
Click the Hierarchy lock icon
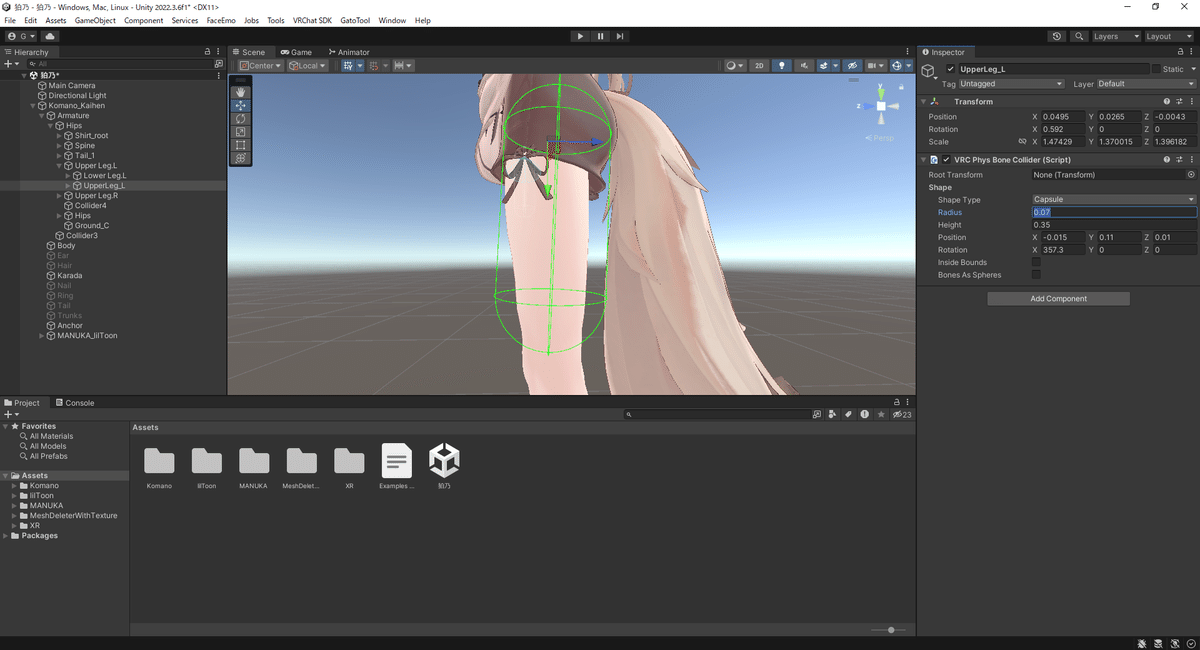click(207, 52)
